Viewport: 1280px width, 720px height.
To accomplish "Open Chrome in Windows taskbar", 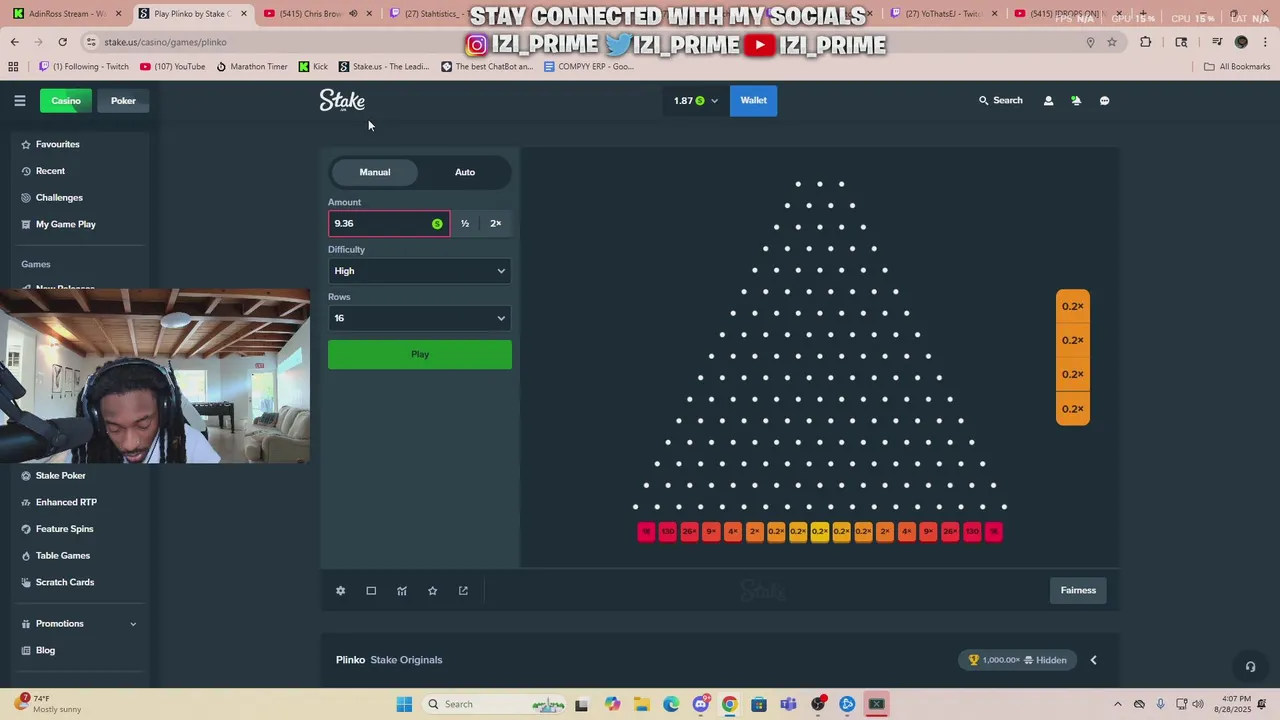I will point(729,704).
